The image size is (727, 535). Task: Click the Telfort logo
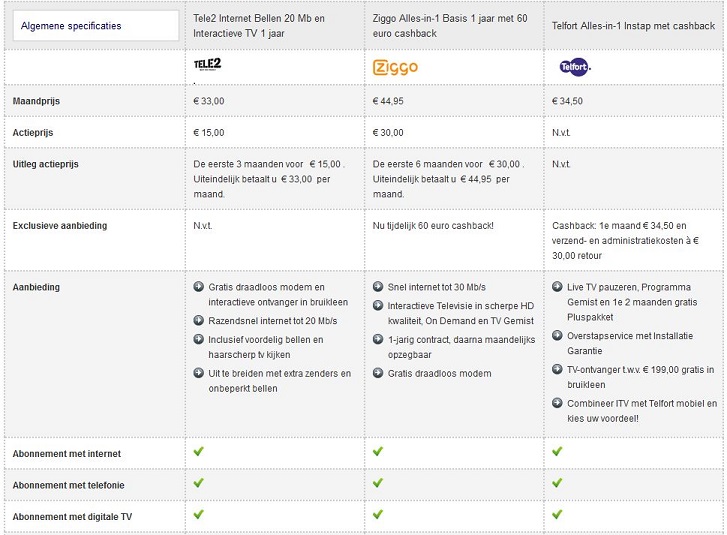(575, 67)
